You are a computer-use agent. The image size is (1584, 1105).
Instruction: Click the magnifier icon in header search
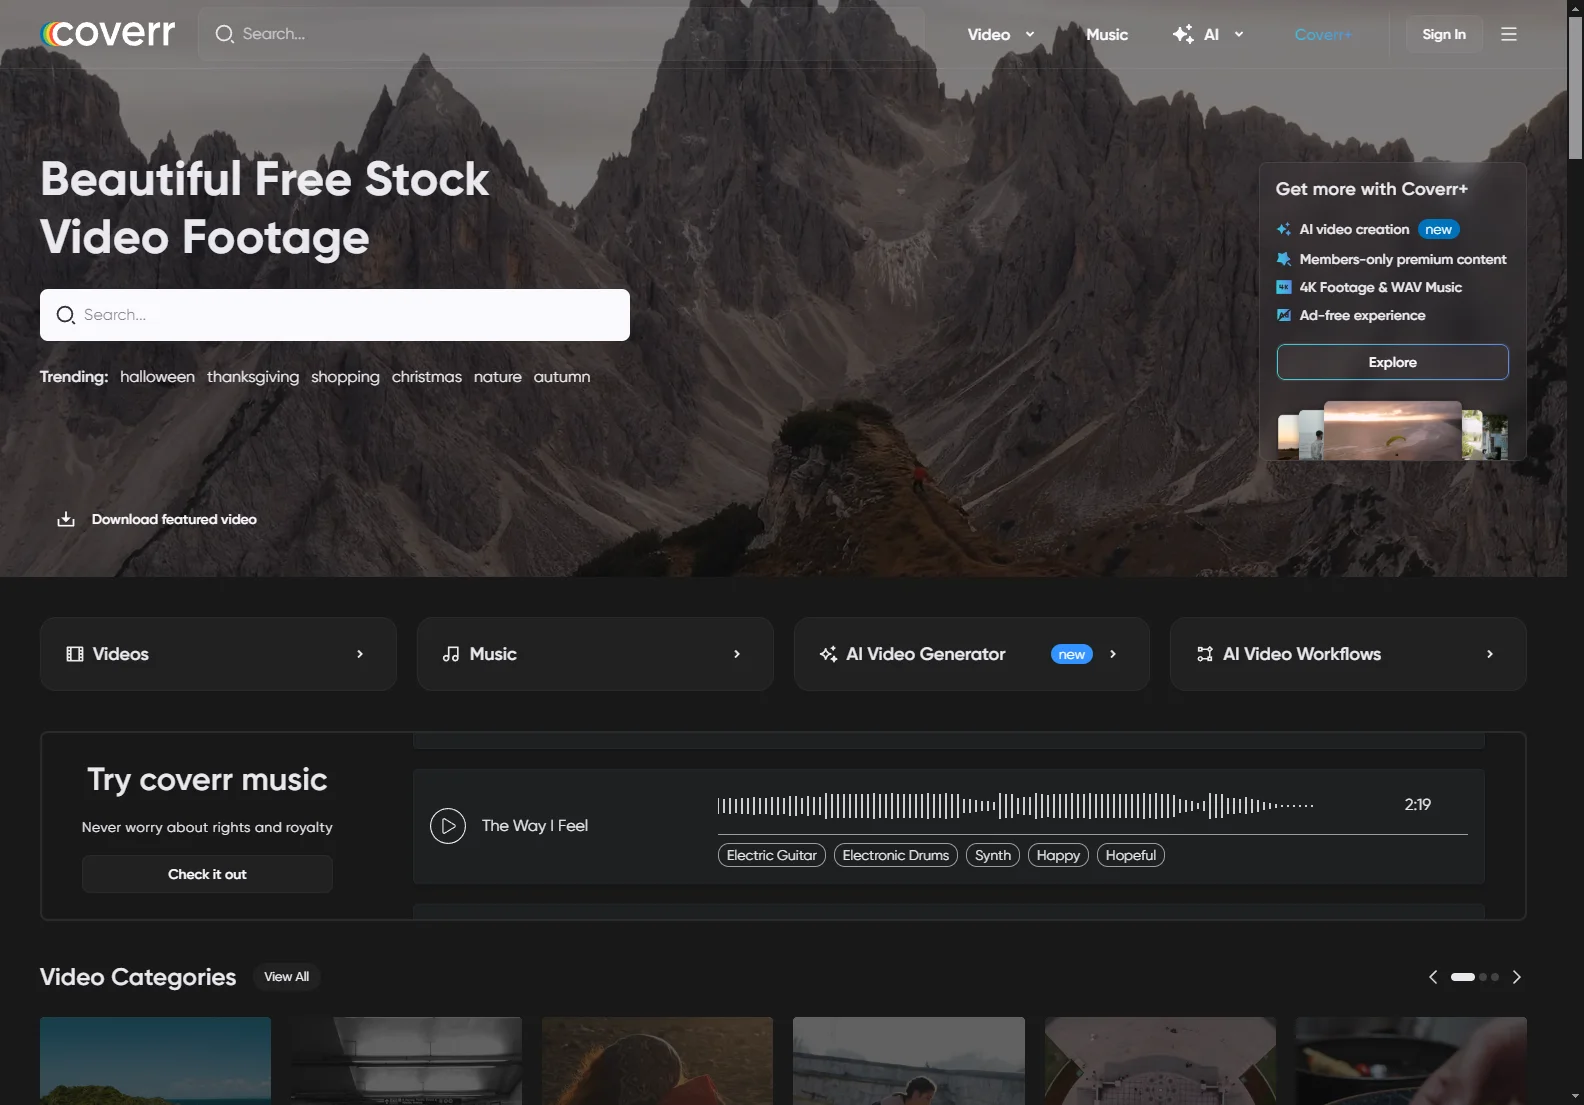point(225,34)
